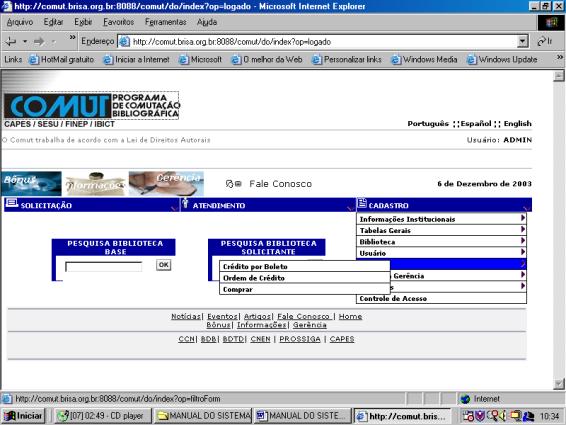Image resolution: width=566 pixels, height=425 pixels.
Task: Click the Windows Update links-bar shortcut
Action: pos(502,60)
